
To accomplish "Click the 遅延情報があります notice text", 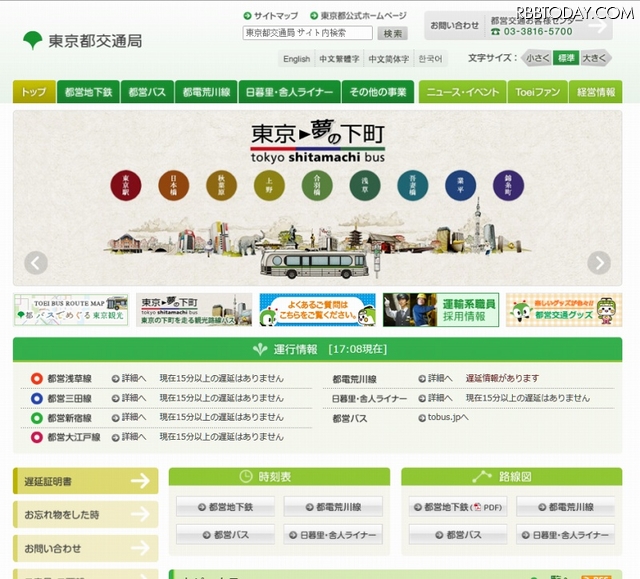I will (x=502, y=378).
